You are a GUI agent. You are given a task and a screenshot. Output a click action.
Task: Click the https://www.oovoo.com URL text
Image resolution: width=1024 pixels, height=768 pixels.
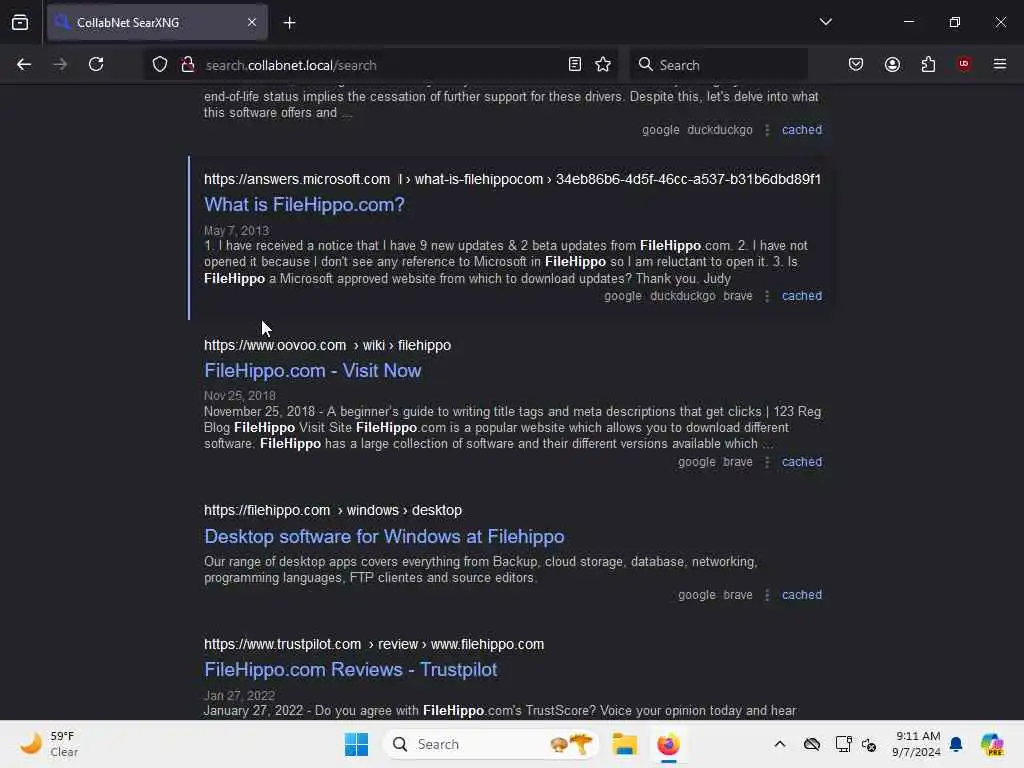275,345
